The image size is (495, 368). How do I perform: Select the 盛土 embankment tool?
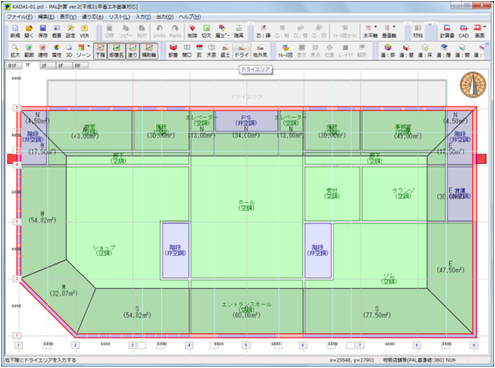click(225, 51)
